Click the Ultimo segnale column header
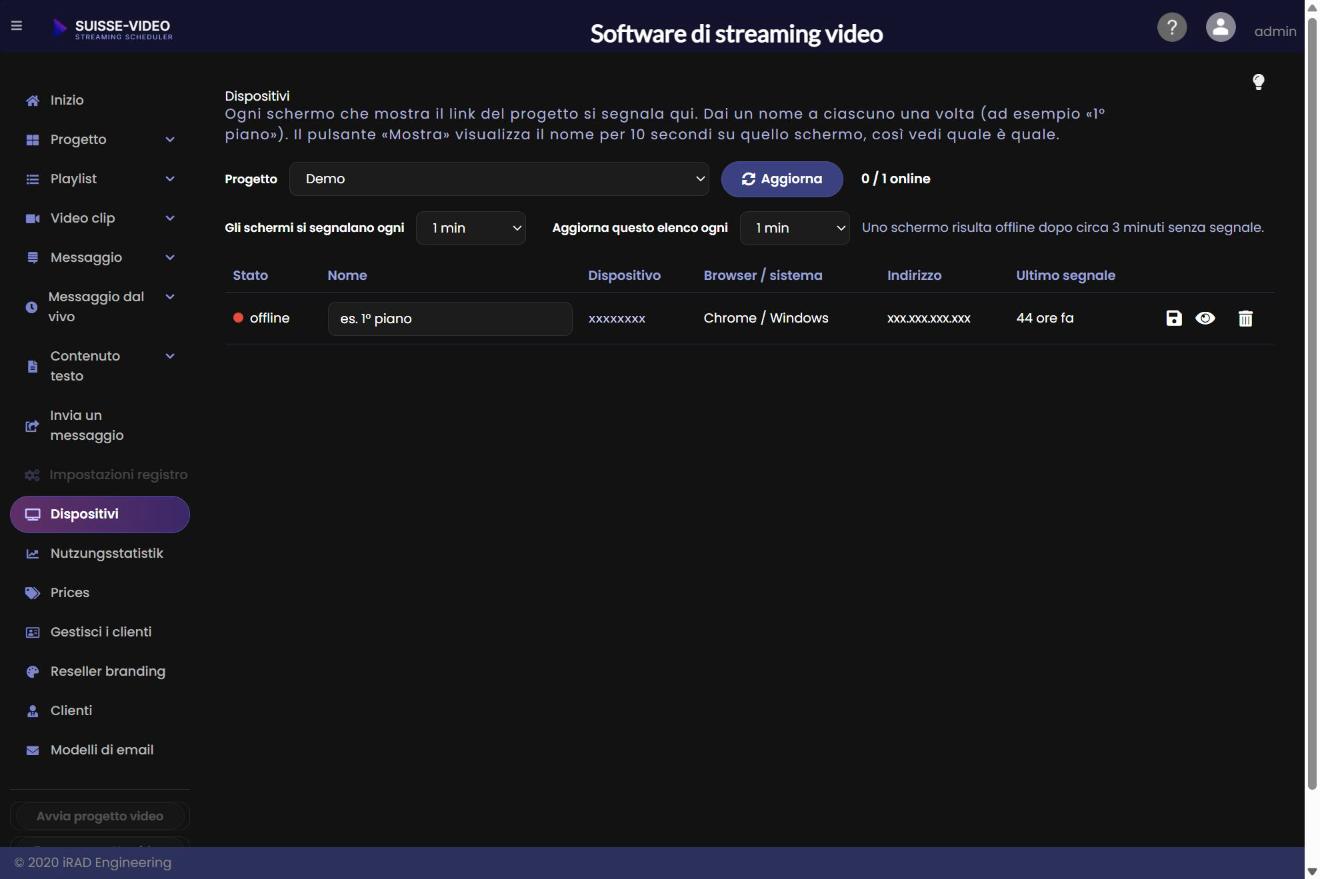This screenshot has width=1320, height=879. 1065,275
